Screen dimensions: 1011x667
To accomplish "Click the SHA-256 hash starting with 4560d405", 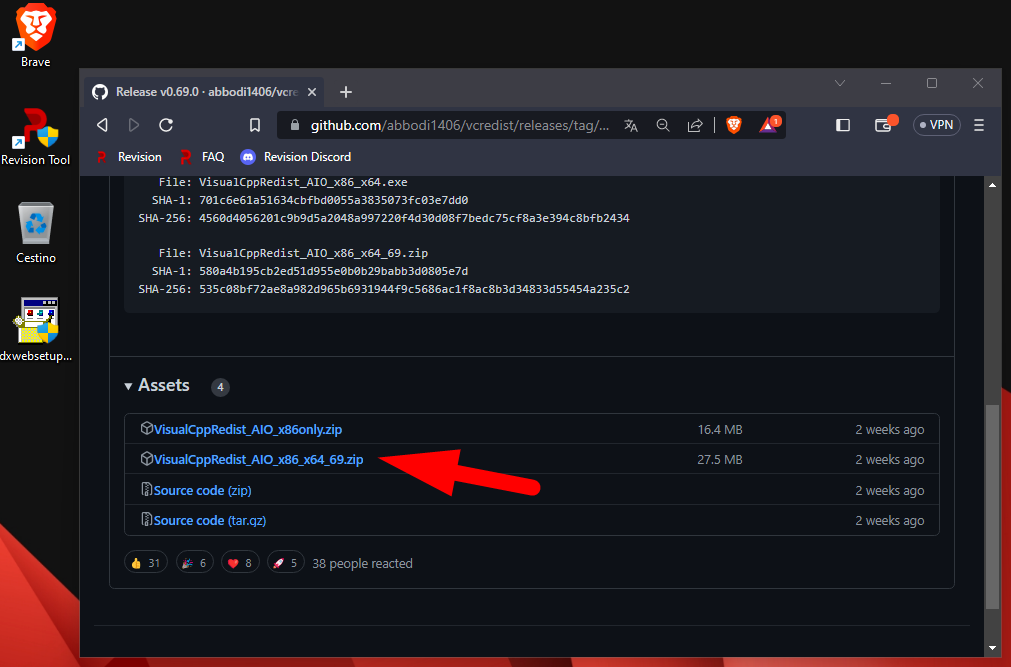I will pyautogui.click(x=414, y=219).
